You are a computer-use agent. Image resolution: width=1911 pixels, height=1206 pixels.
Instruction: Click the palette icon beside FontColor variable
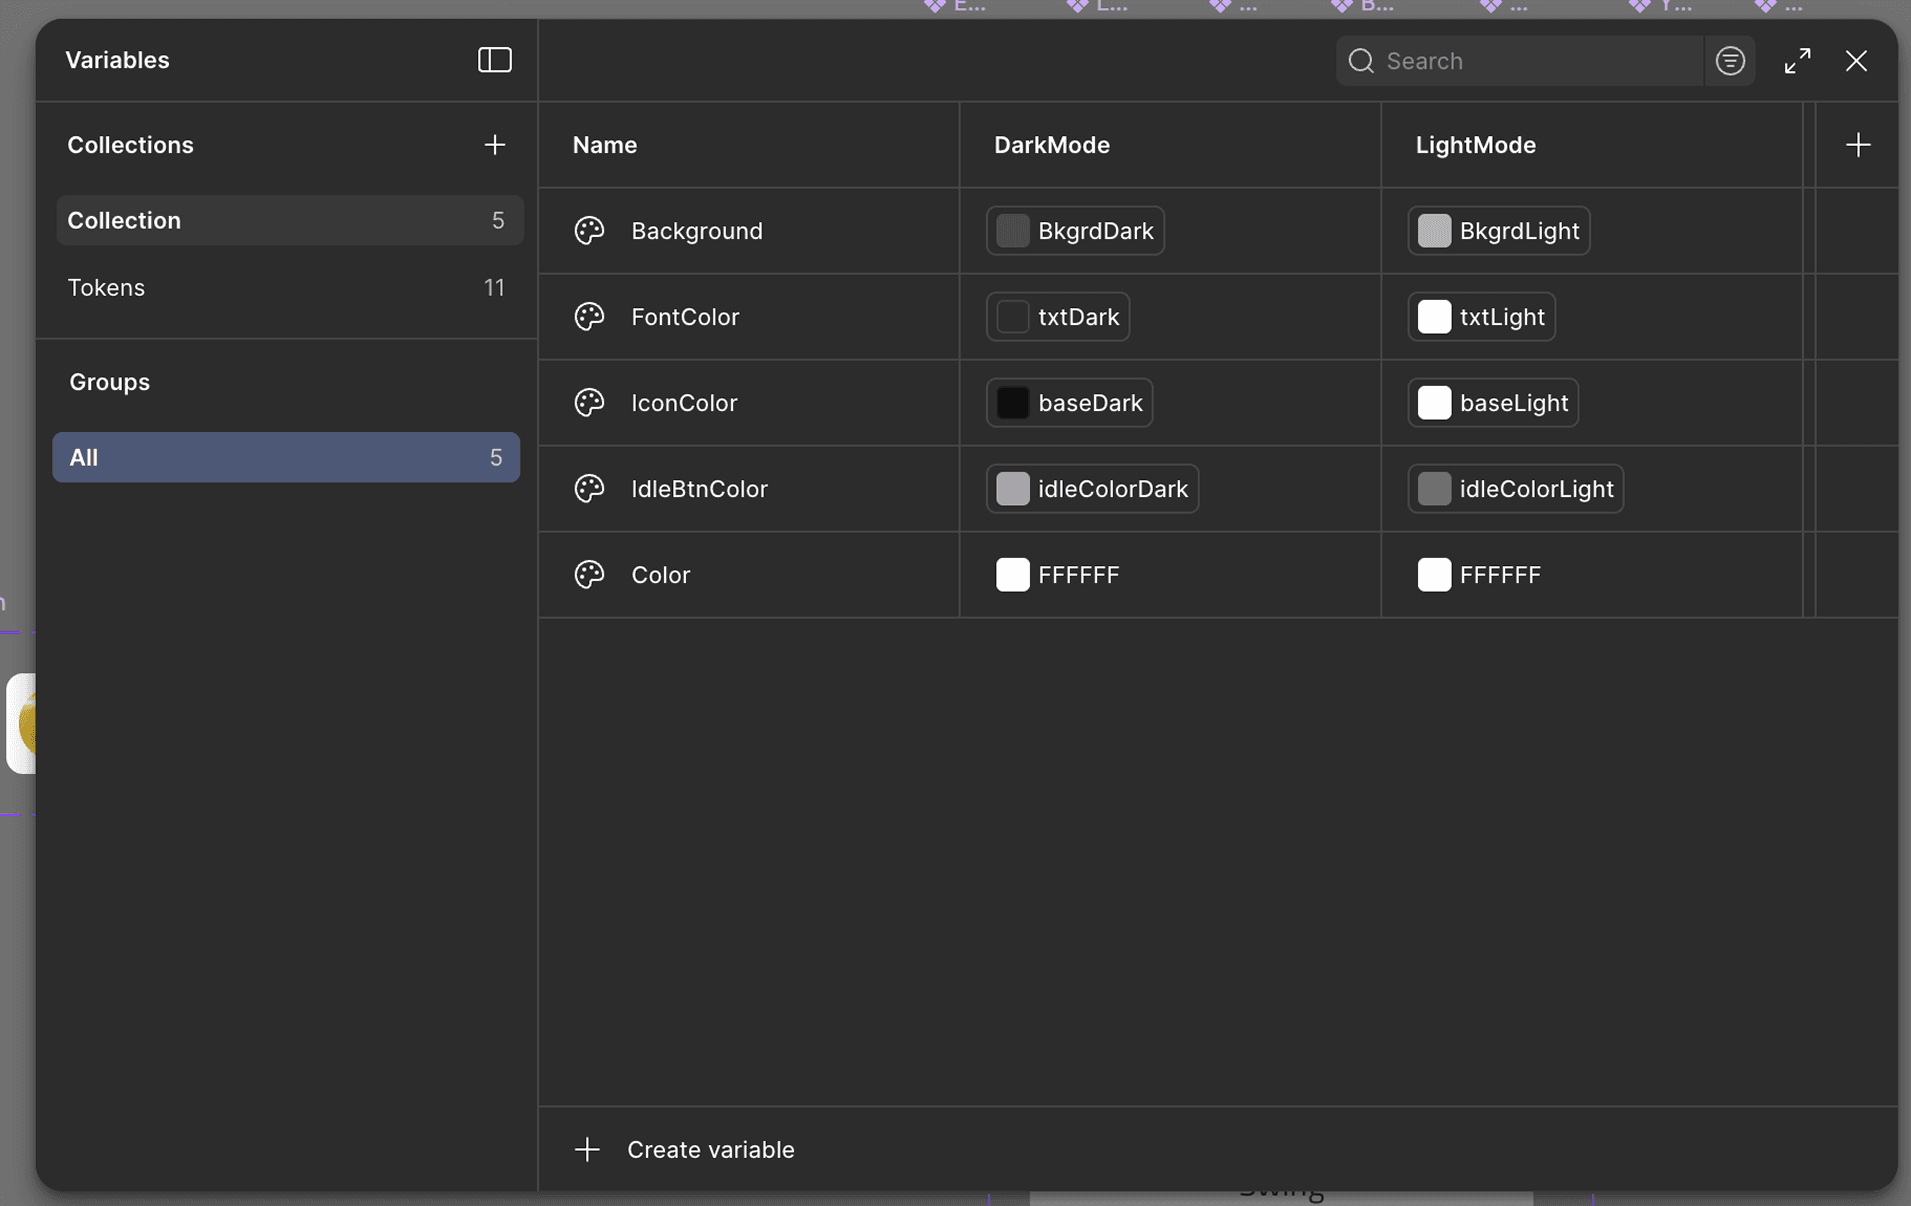(x=589, y=317)
